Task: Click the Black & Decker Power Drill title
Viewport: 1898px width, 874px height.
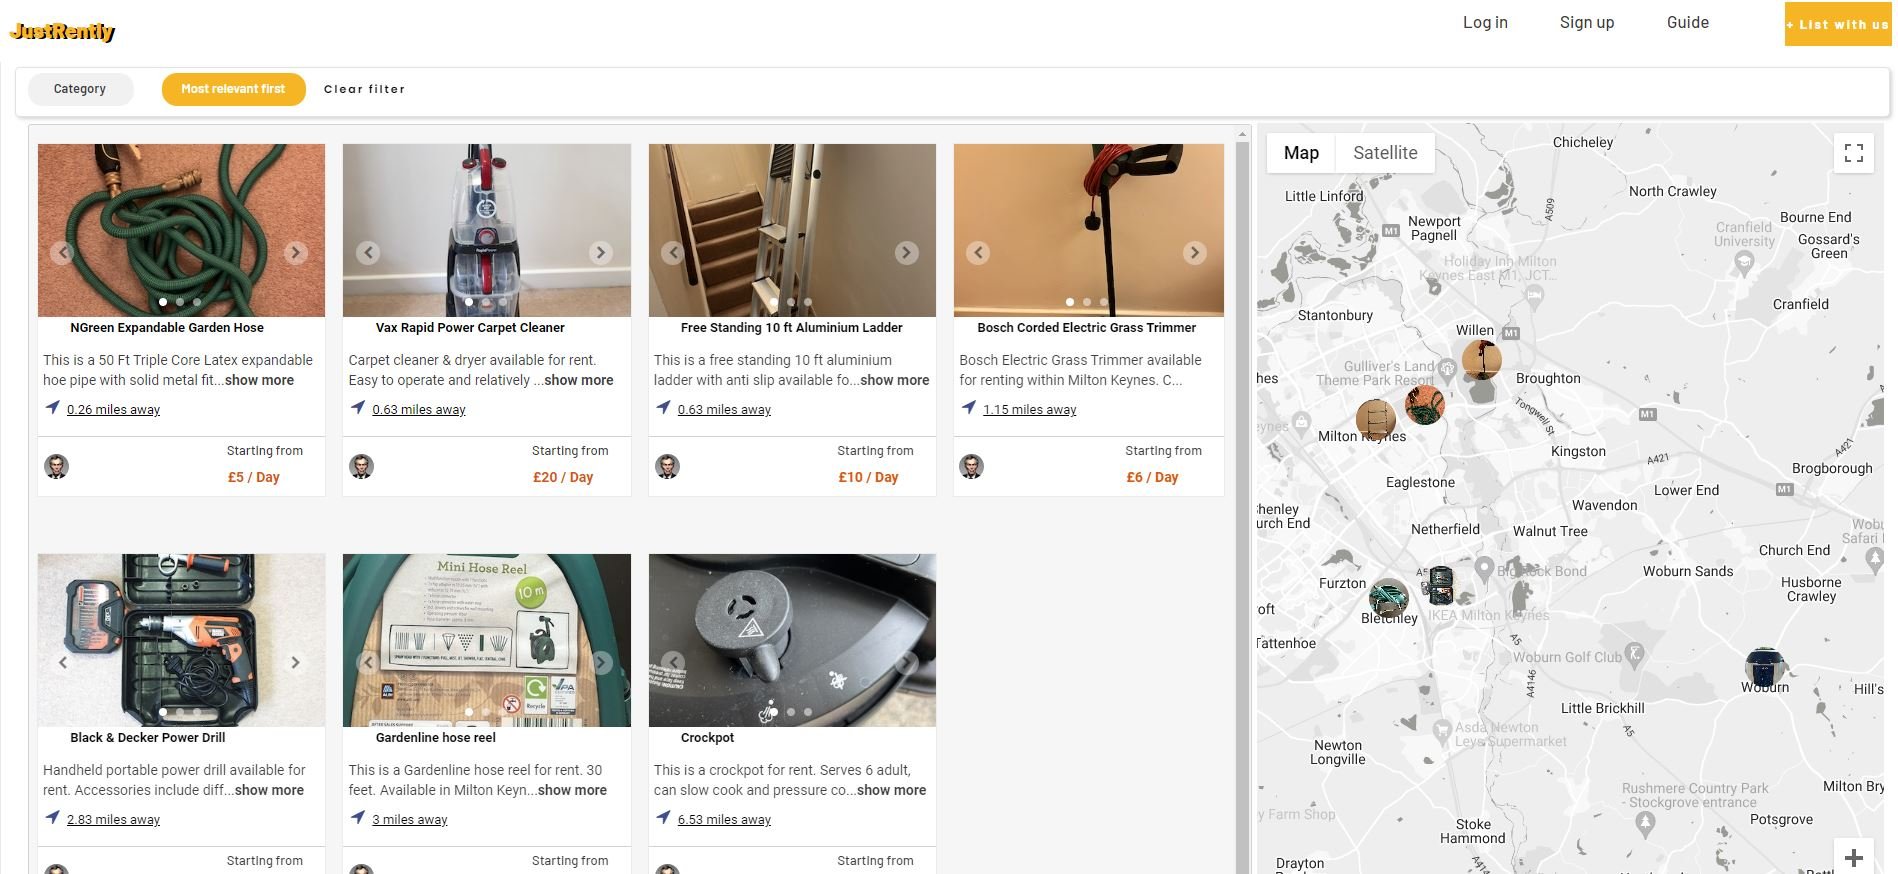Action: (x=148, y=737)
